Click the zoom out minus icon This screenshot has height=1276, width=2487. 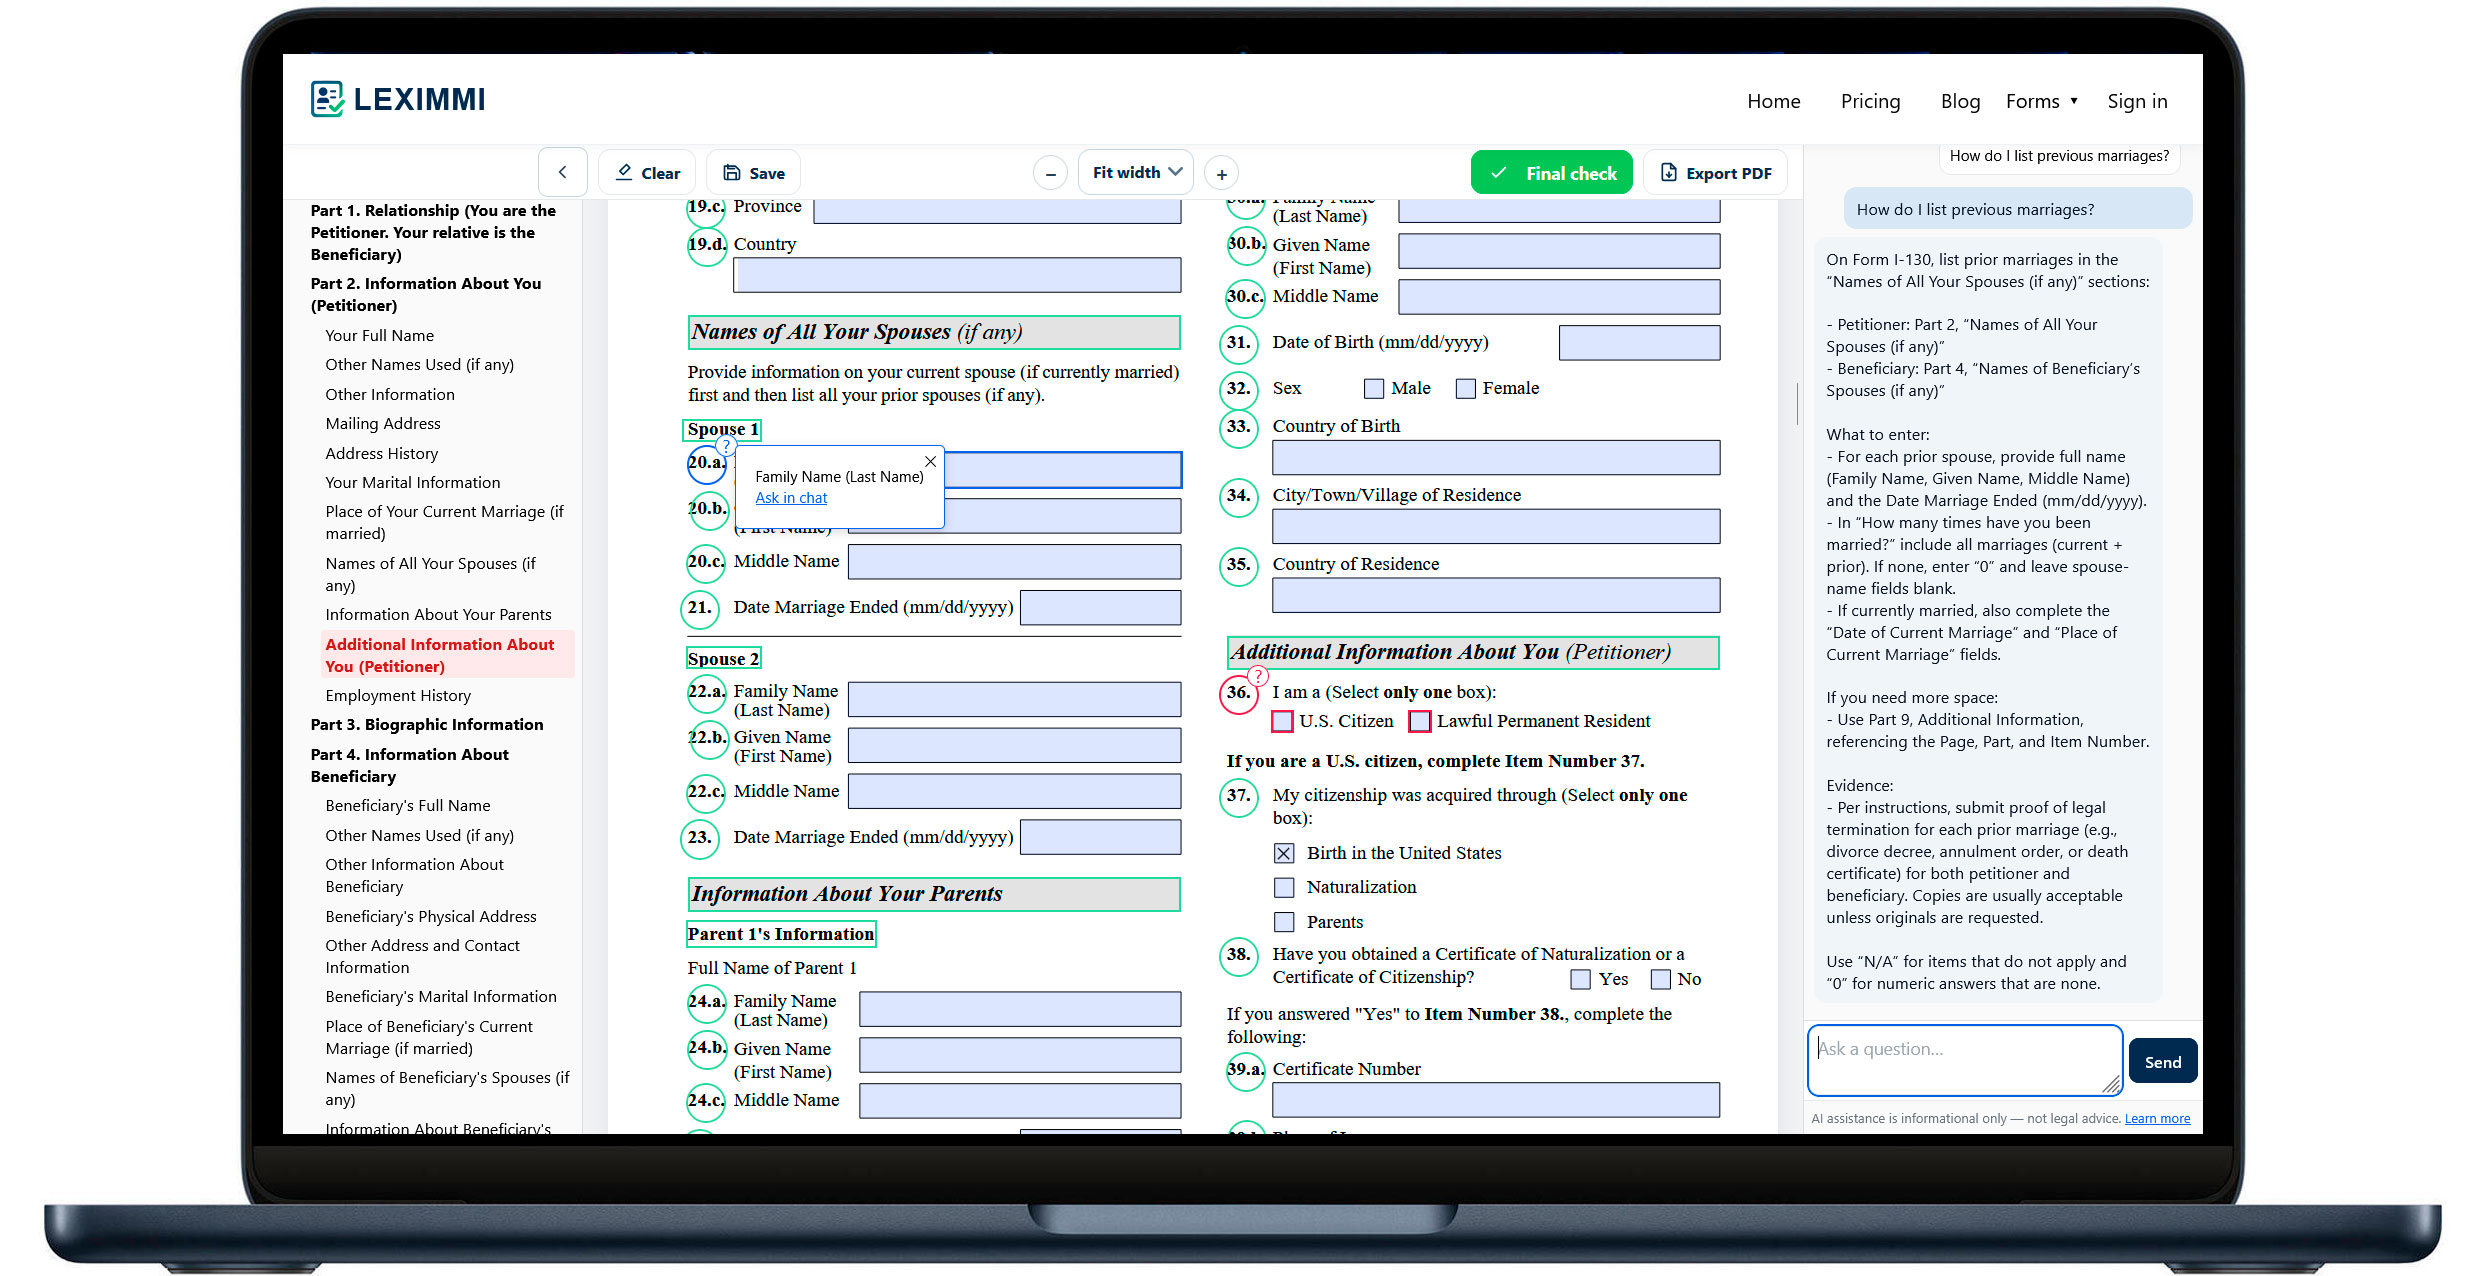1050,174
